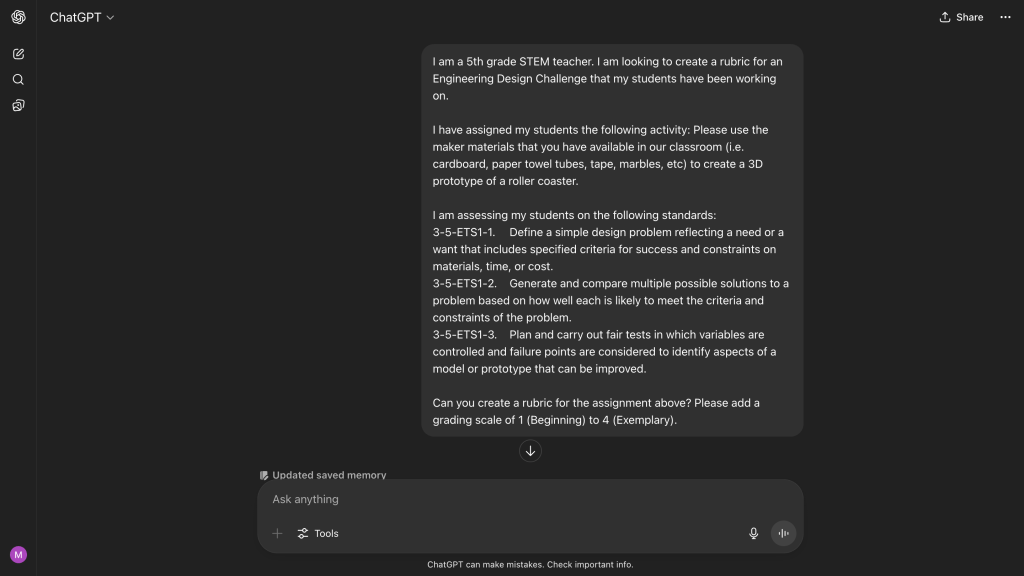Click the 3-5-ETS1-2 standard line in the message
Viewport: 1024px width, 576px height.
pos(611,300)
